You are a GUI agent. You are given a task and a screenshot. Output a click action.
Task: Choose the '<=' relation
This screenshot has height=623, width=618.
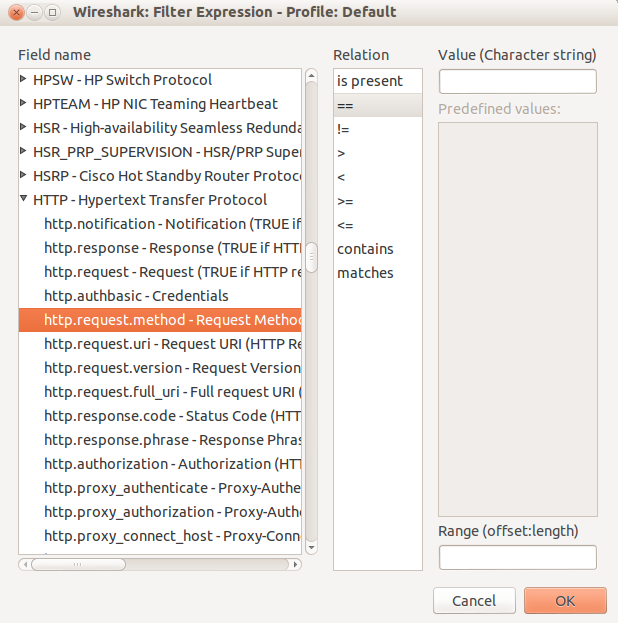tap(378, 225)
